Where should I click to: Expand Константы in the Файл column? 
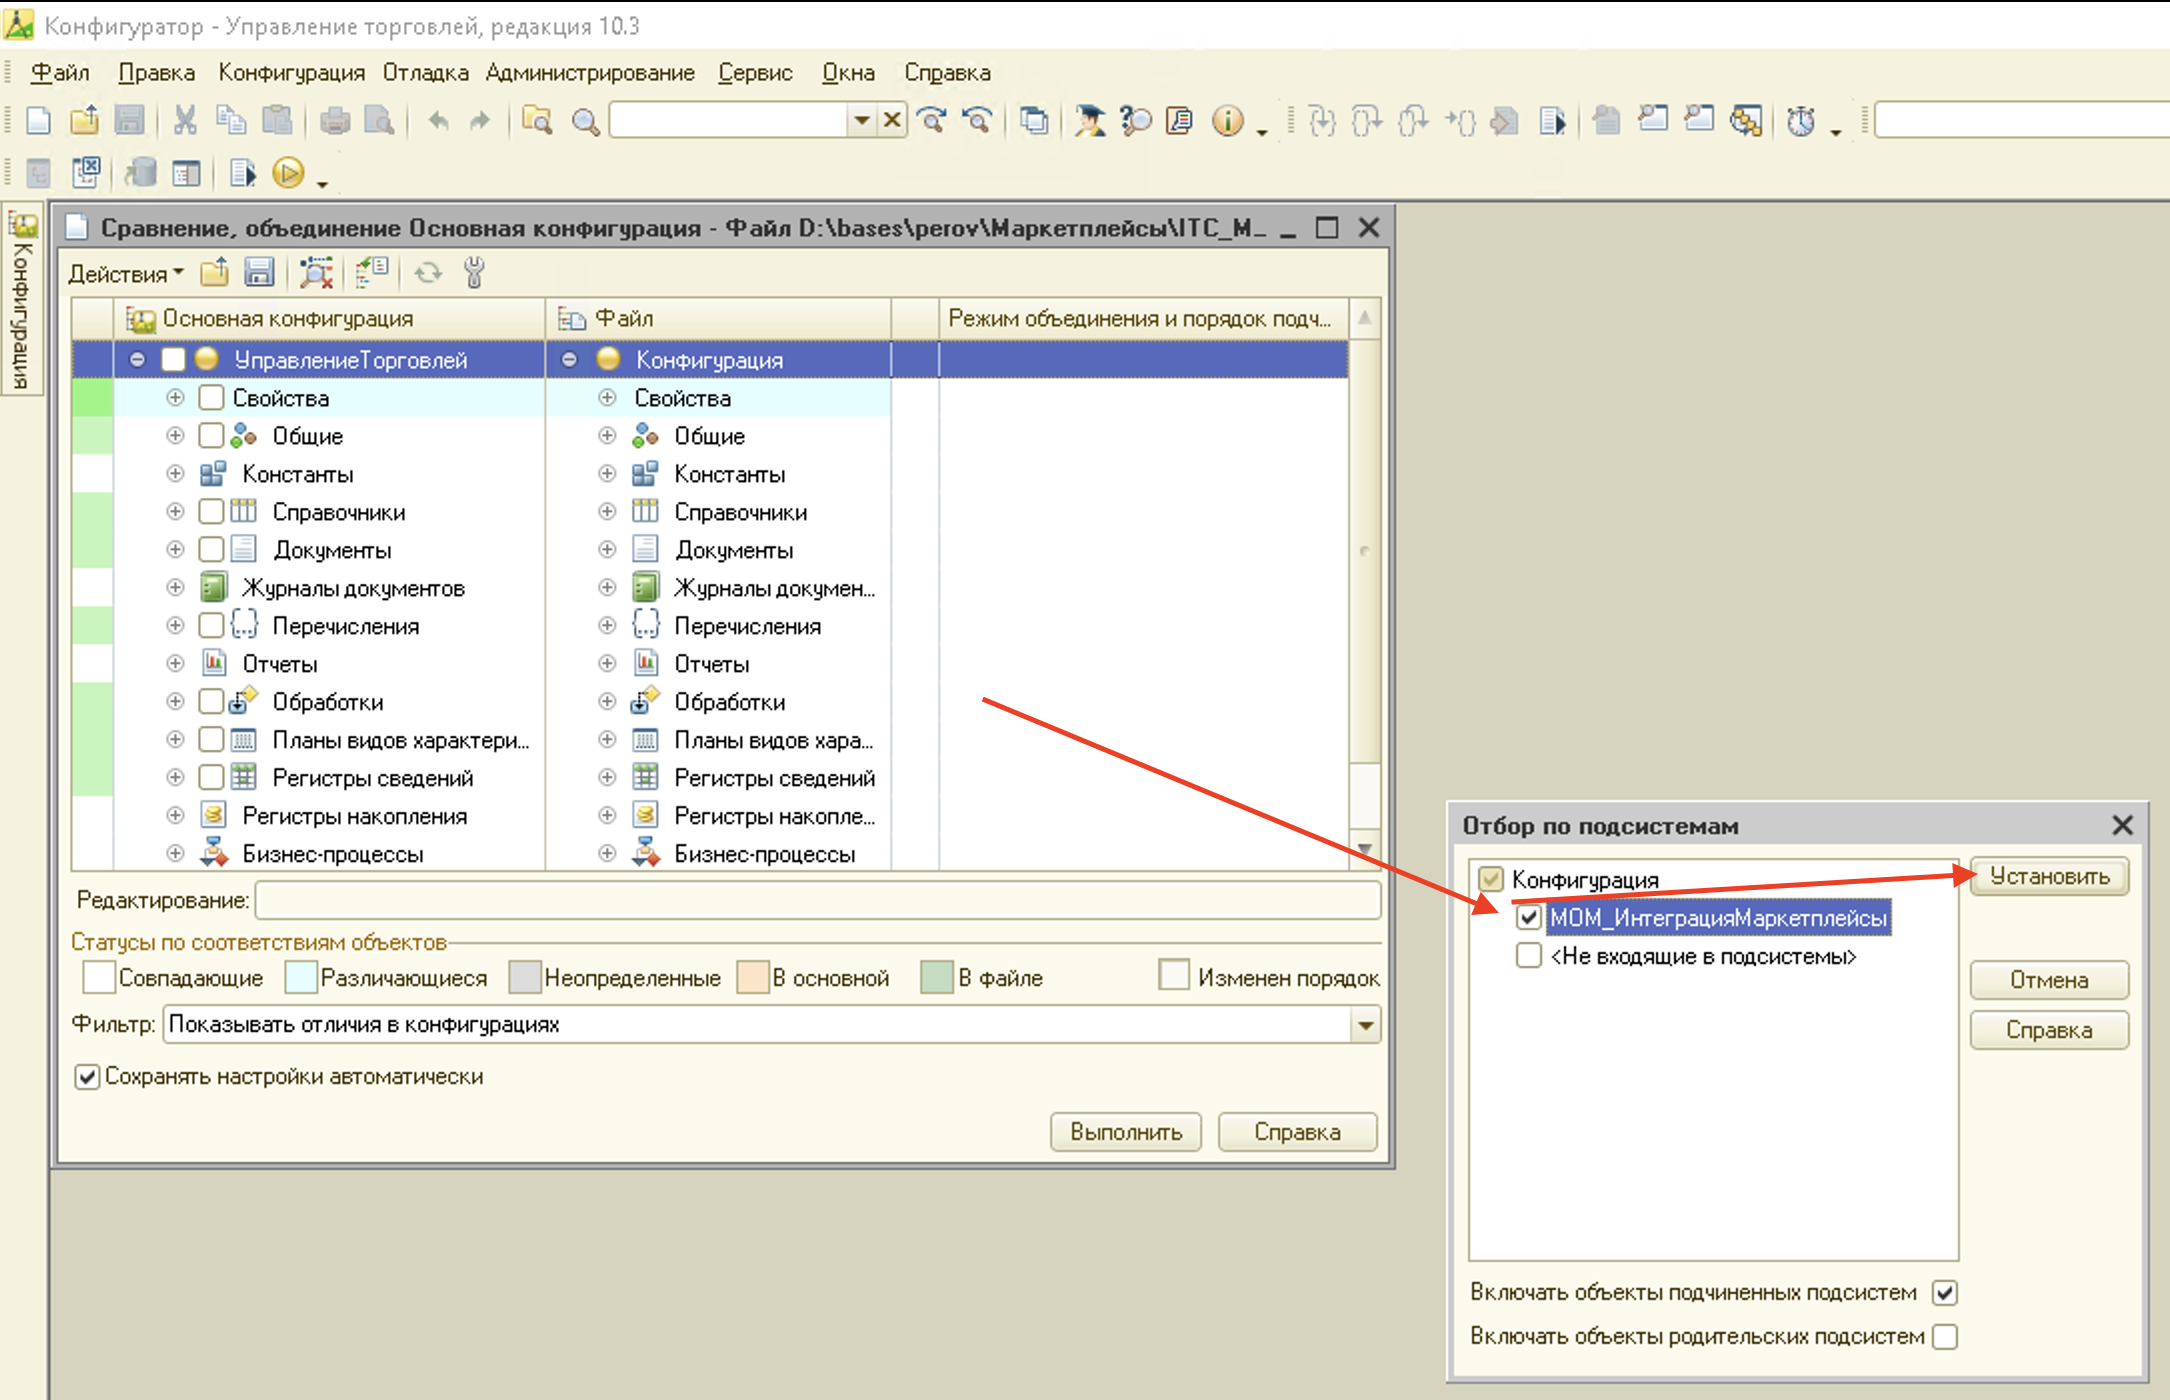[607, 473]
